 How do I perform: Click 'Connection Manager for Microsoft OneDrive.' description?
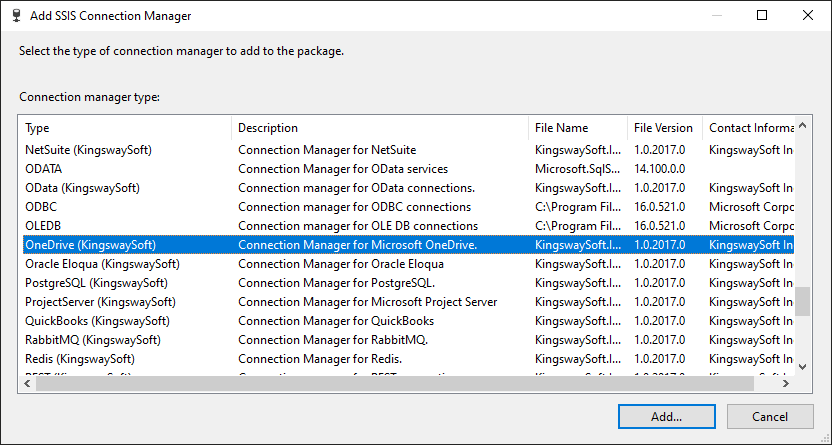coord(358,245)
